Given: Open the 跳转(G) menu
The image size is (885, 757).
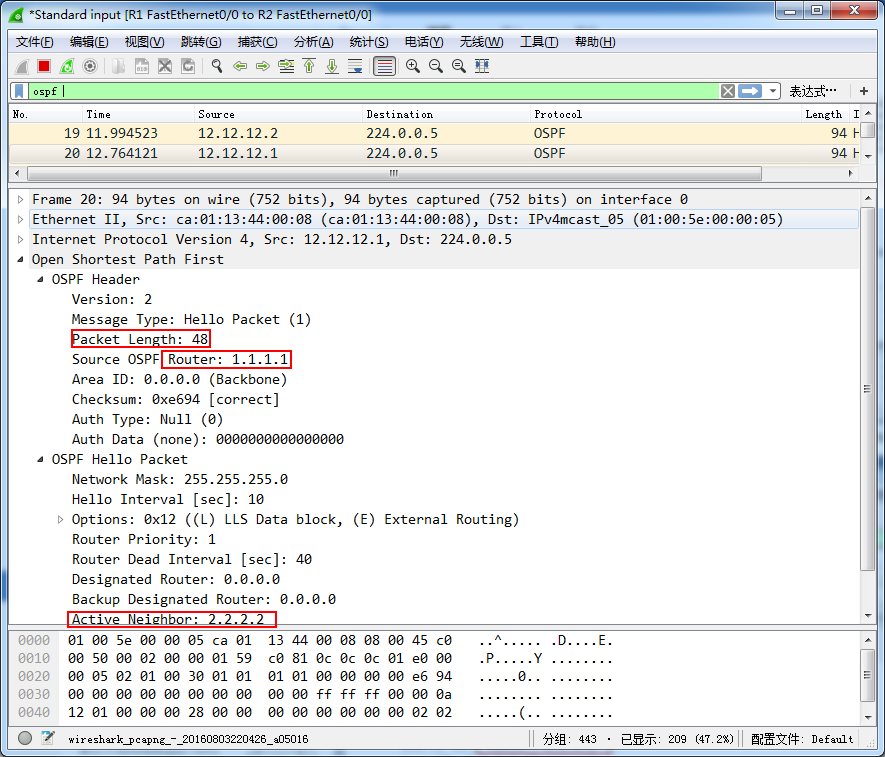Looking at the screenshot, I should coord(201,42).
